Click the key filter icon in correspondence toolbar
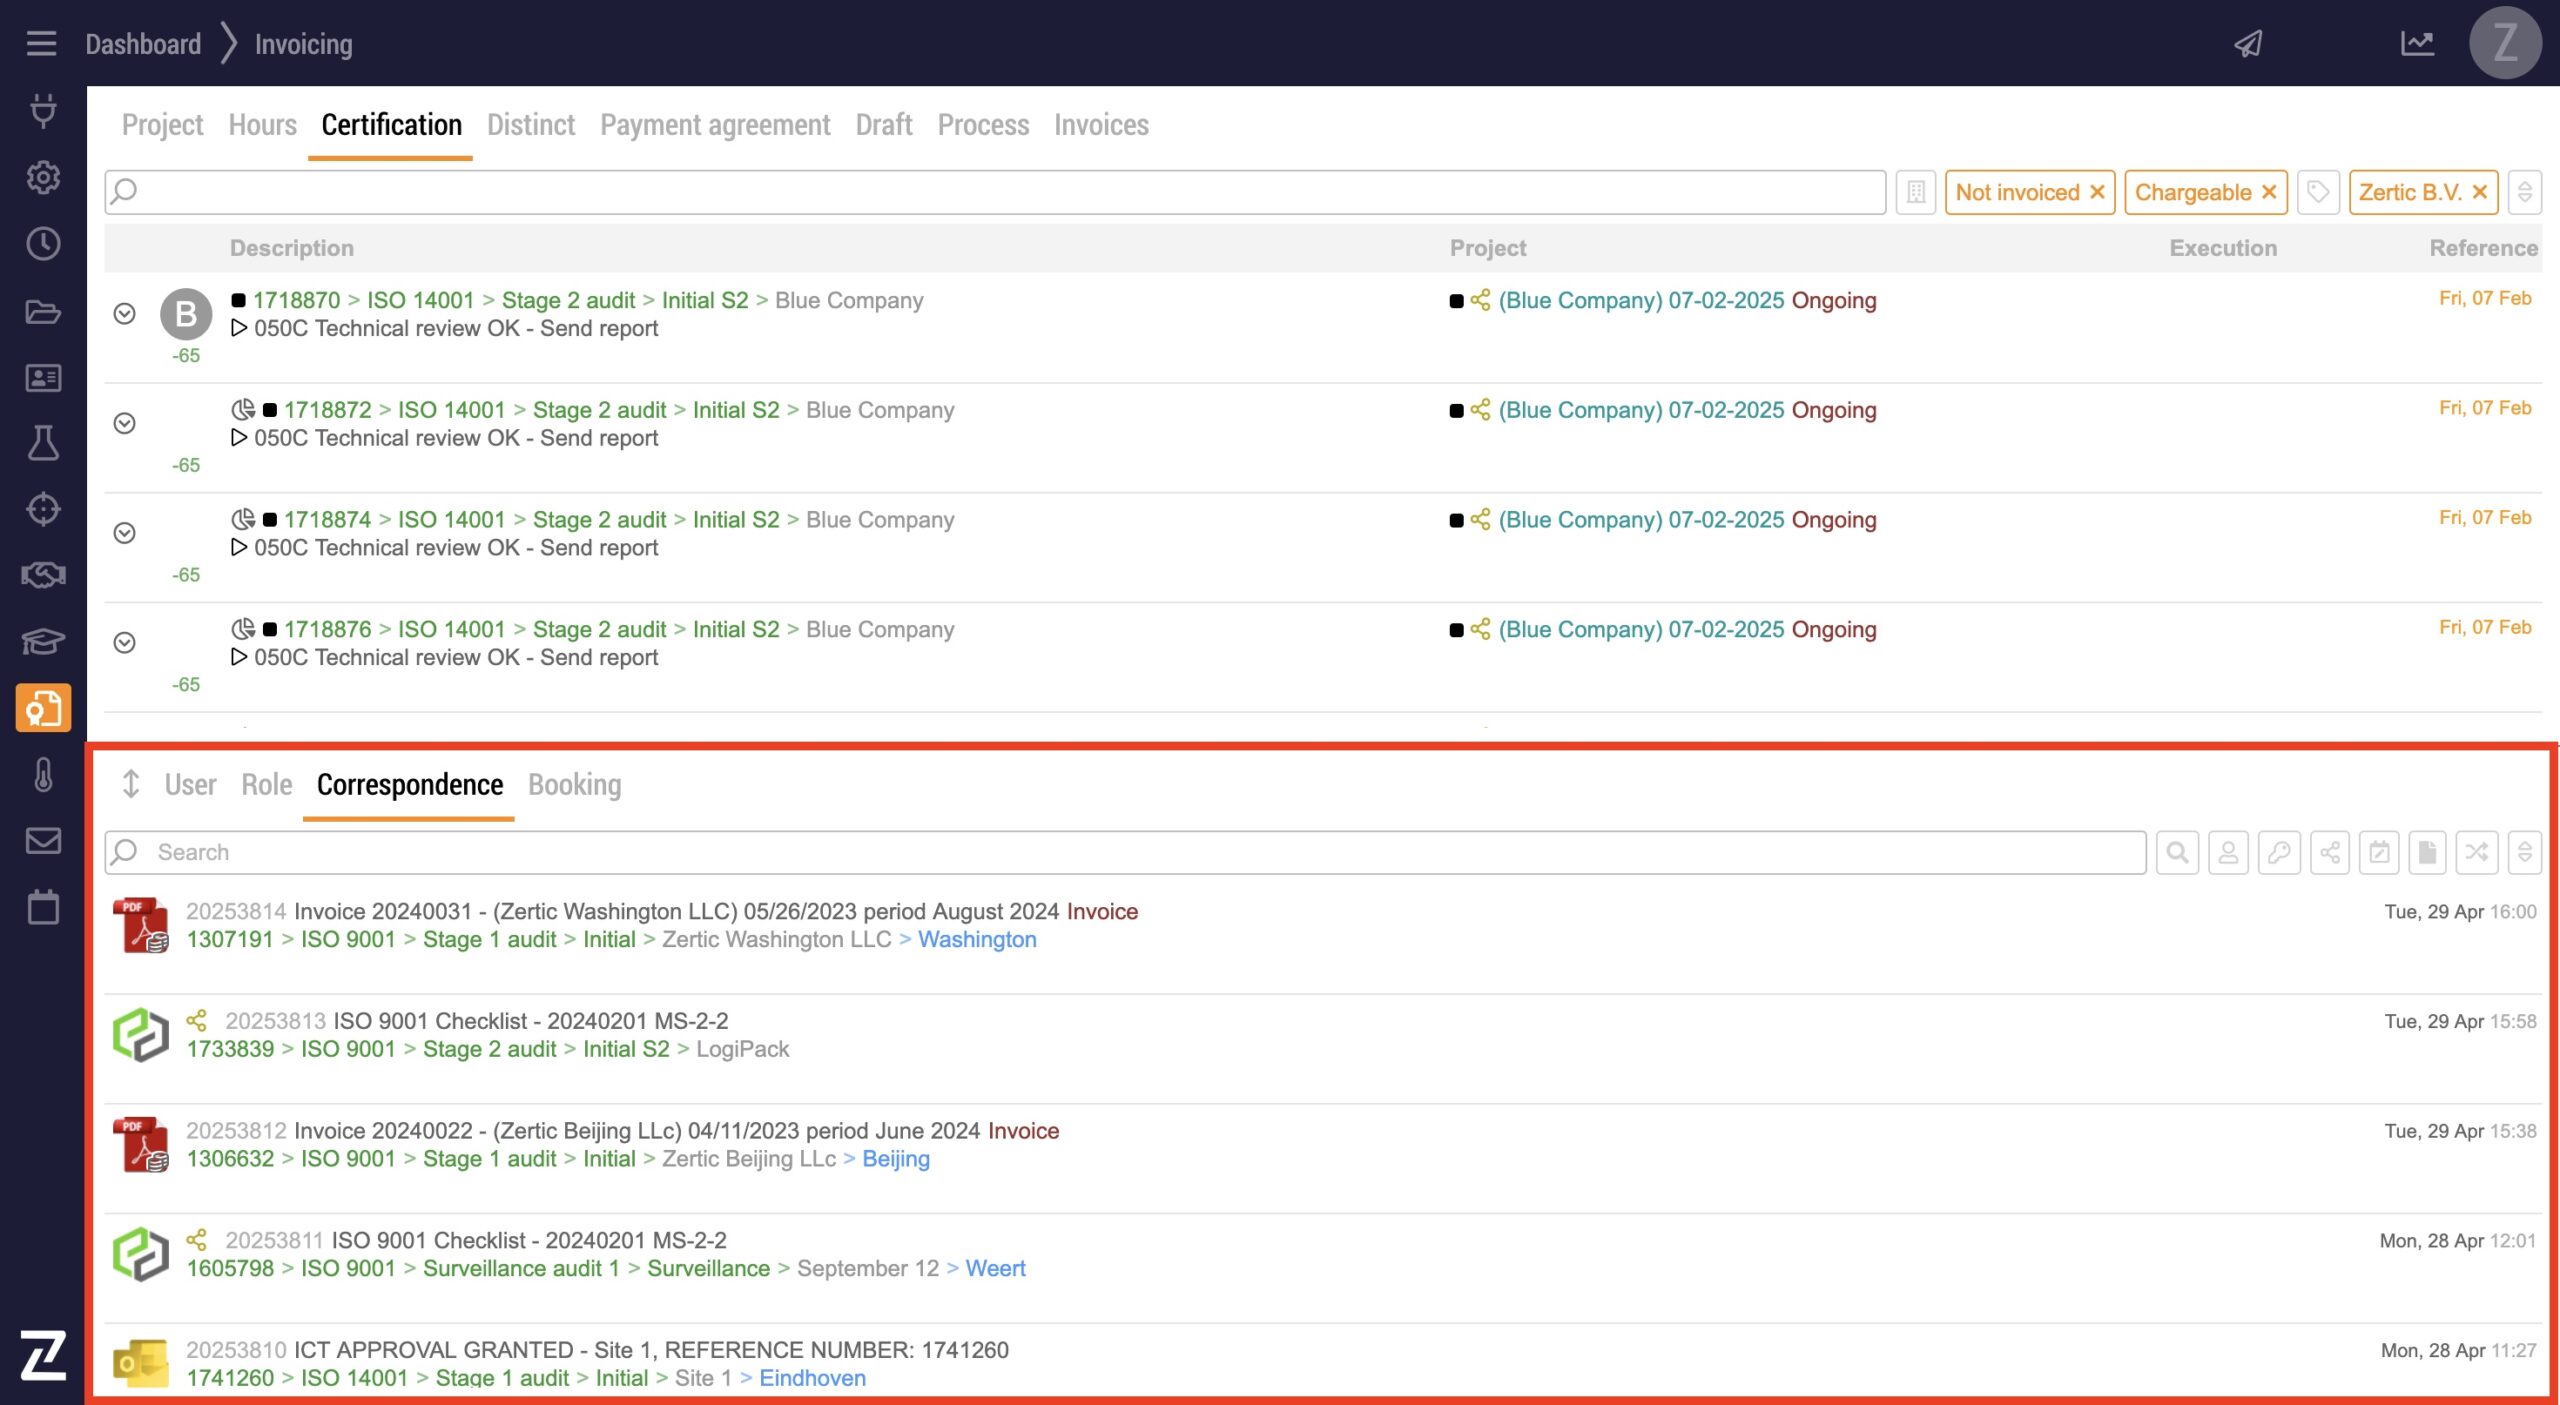Viewport: 2560px width, 1405px height. tap(2279, 852)
